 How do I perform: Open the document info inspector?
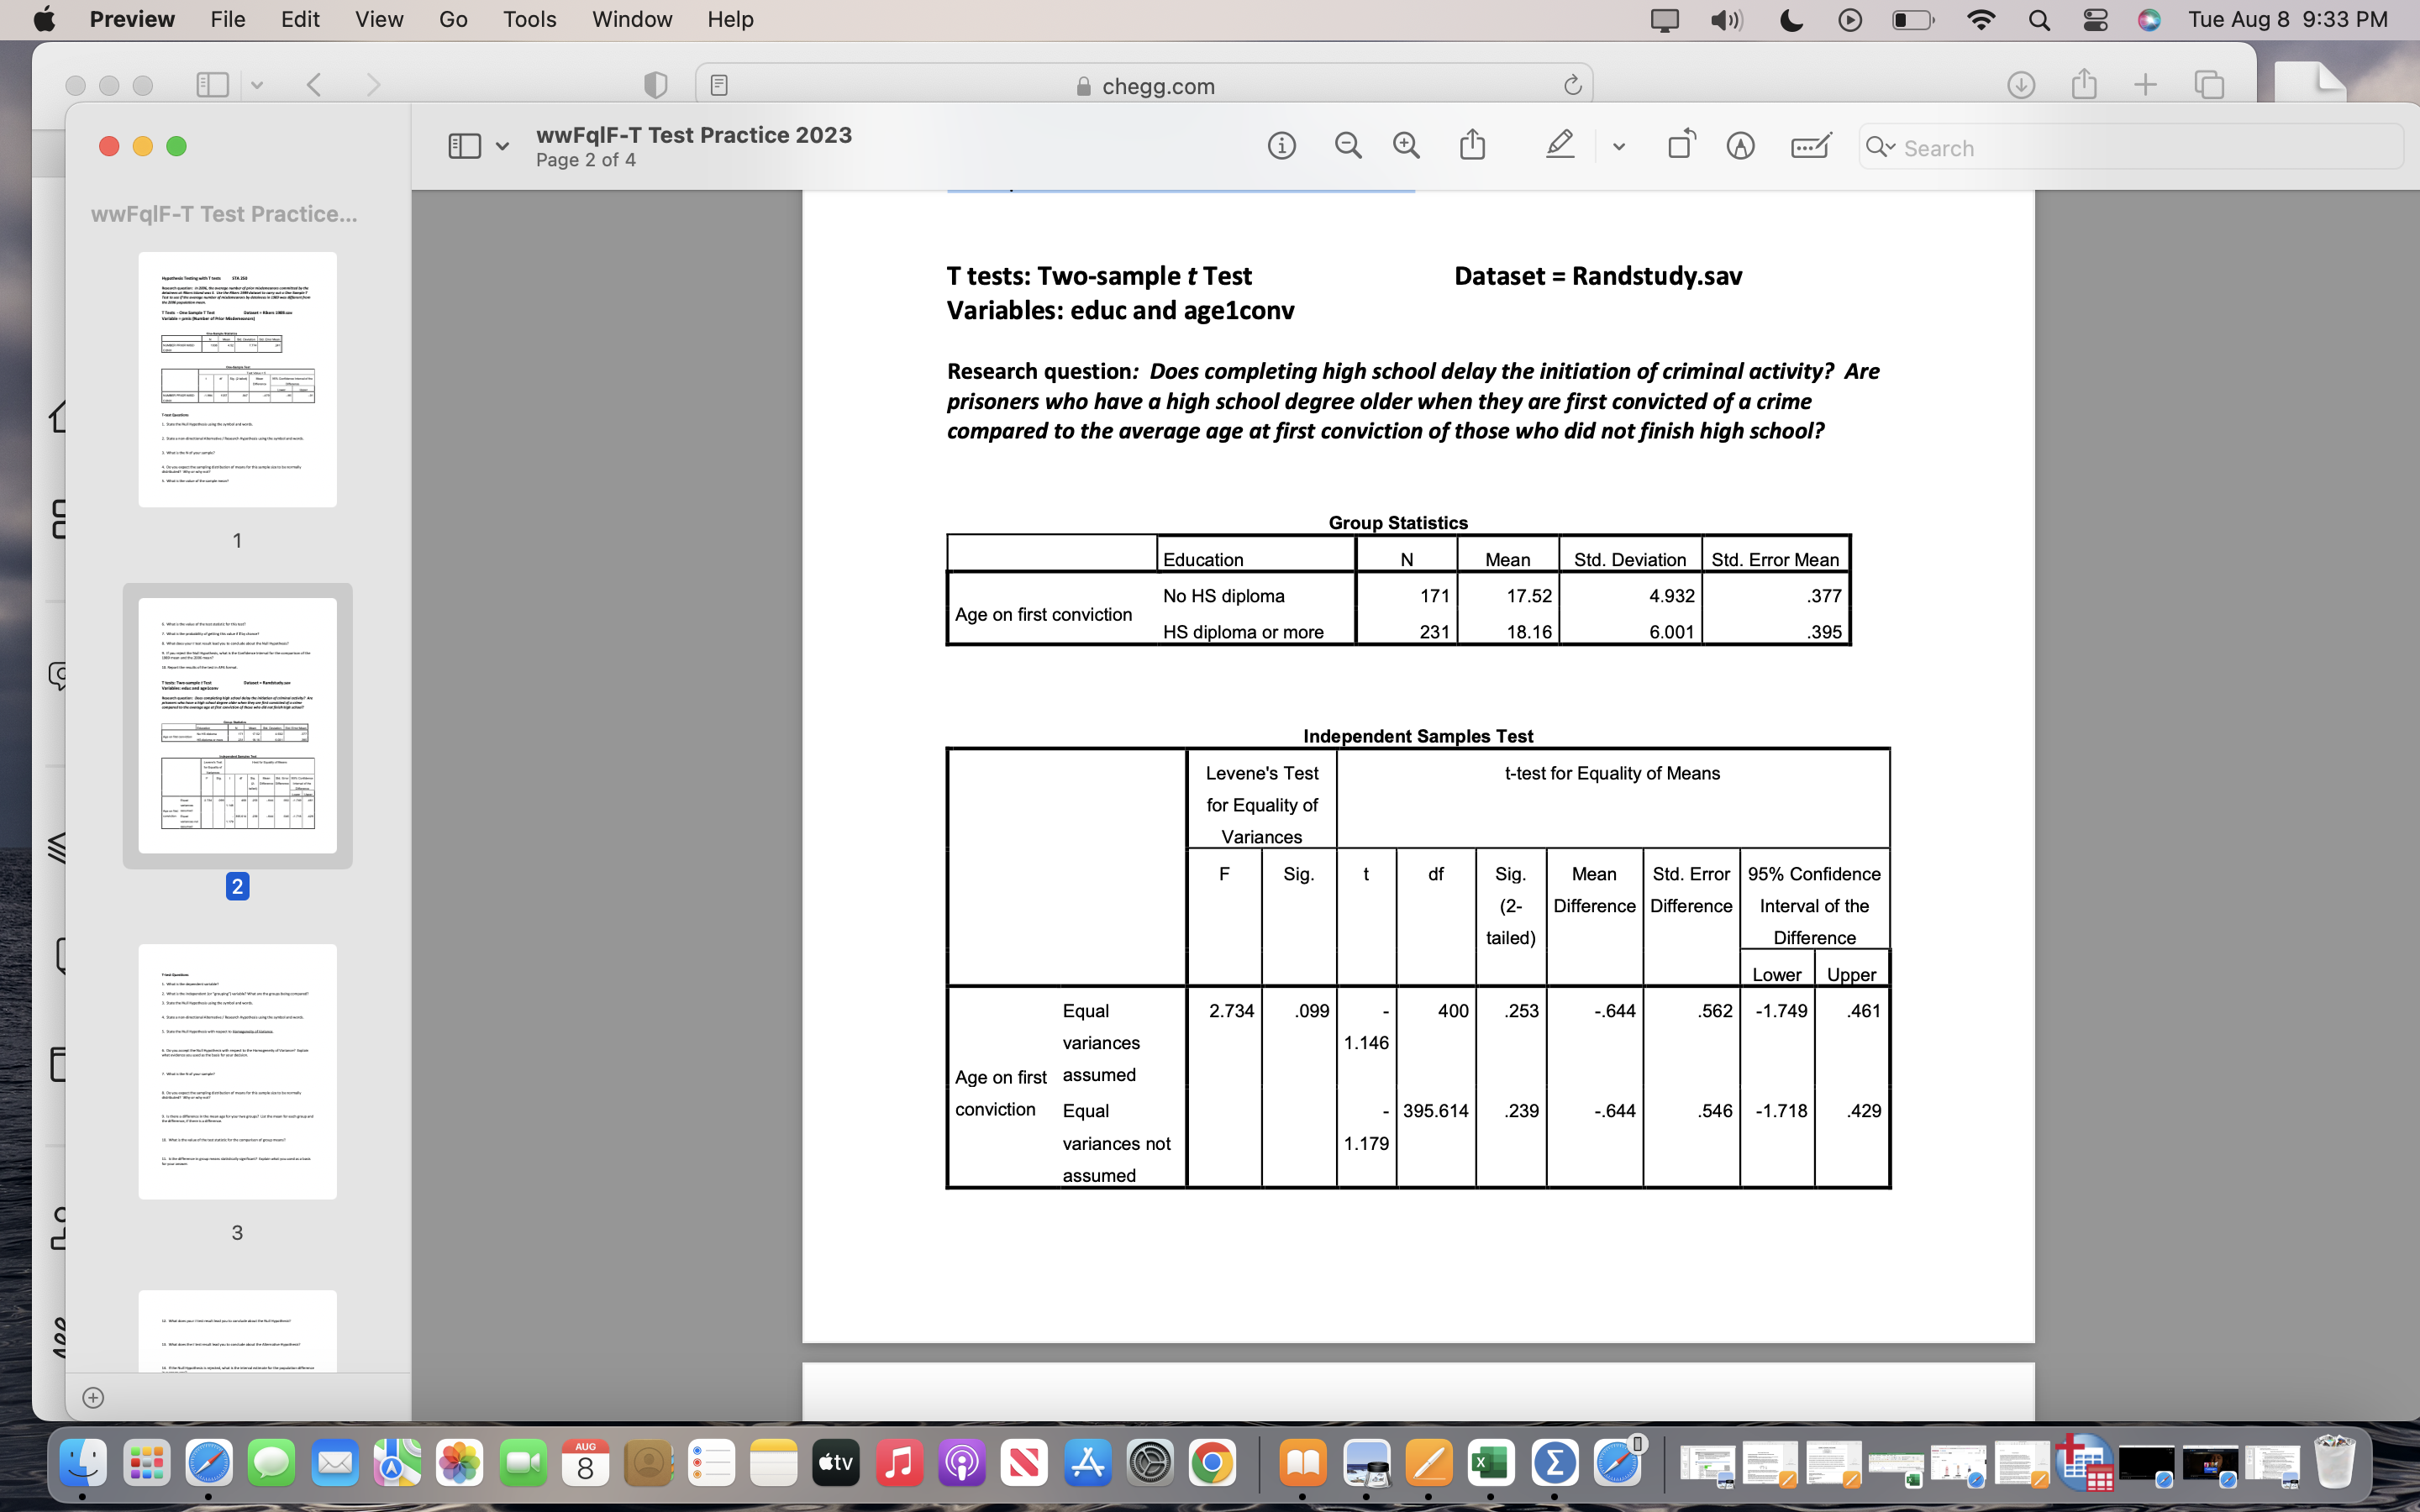1281,146
